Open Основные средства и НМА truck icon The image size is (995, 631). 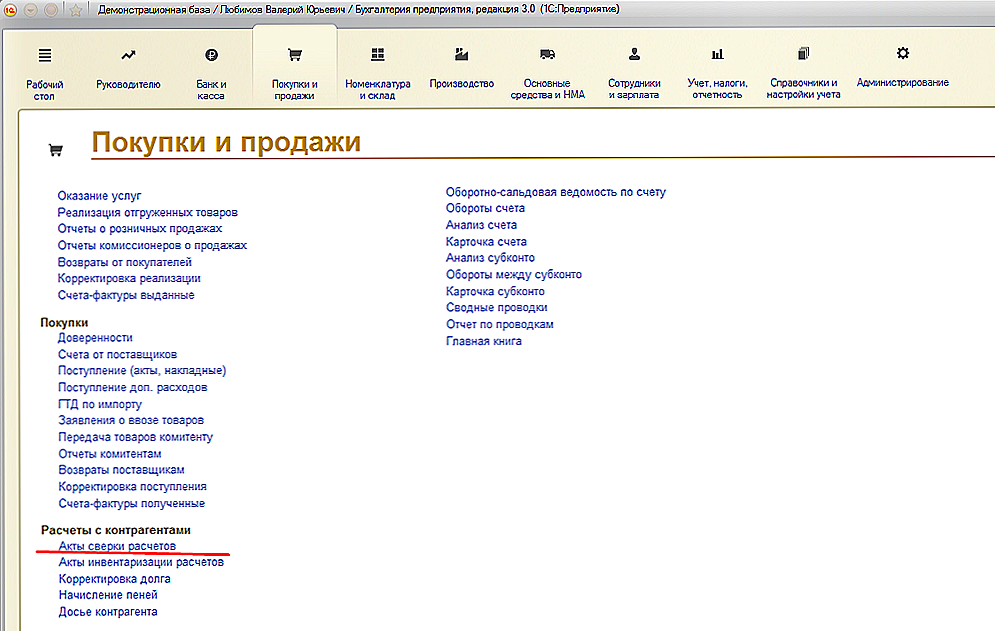click(x=547, y=54)
